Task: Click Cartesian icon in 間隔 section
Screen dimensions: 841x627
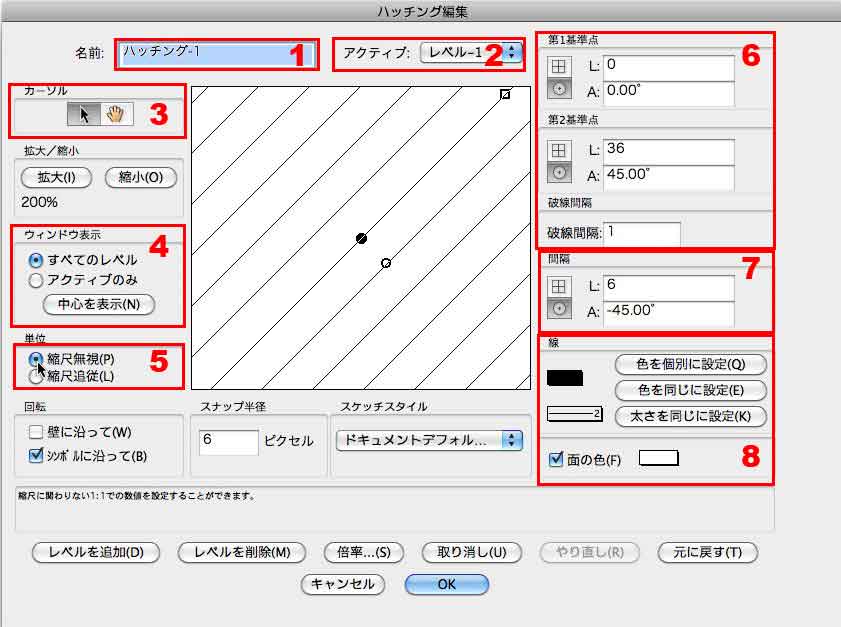Action: coord(560,287)
